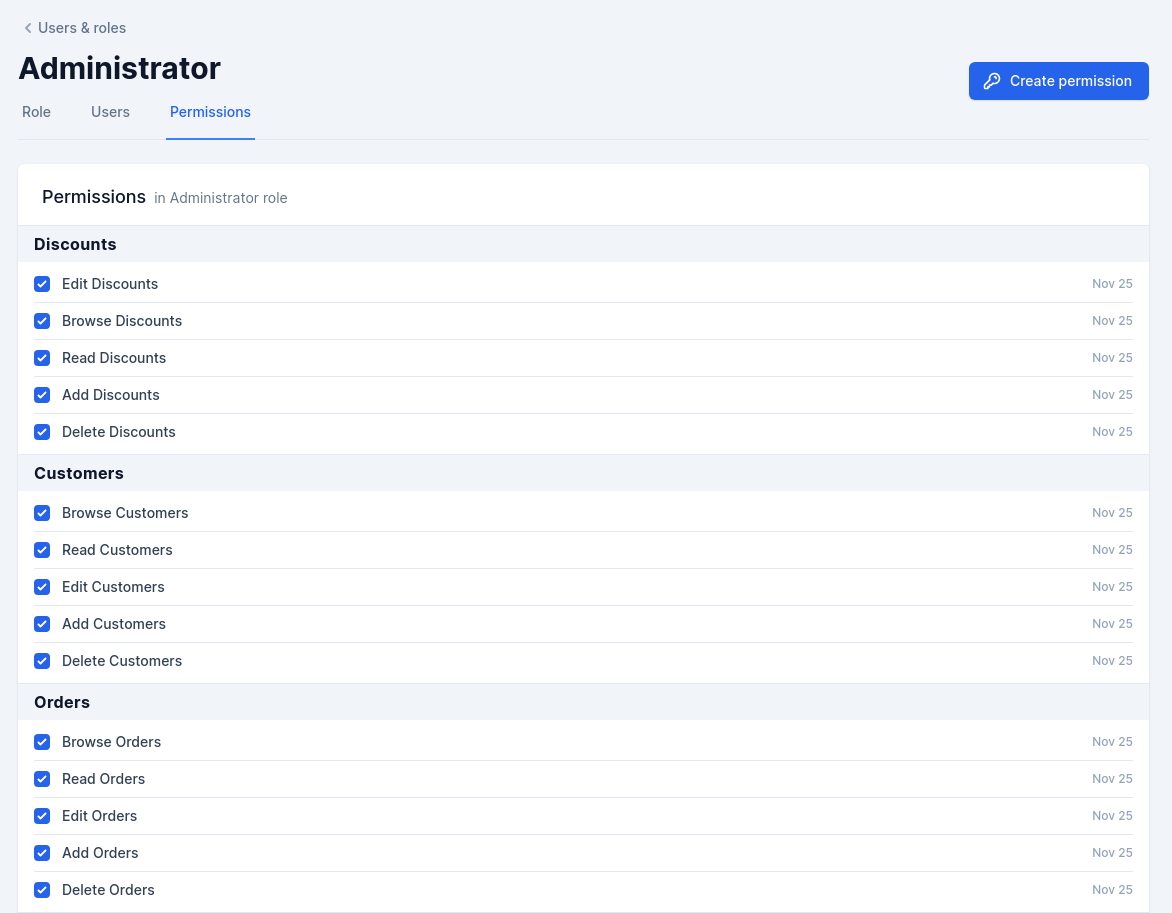The width and height of the screenshot is (1172, 913).
Task: Toggle the Read Discounts checkbox
Action: (42, 358)
